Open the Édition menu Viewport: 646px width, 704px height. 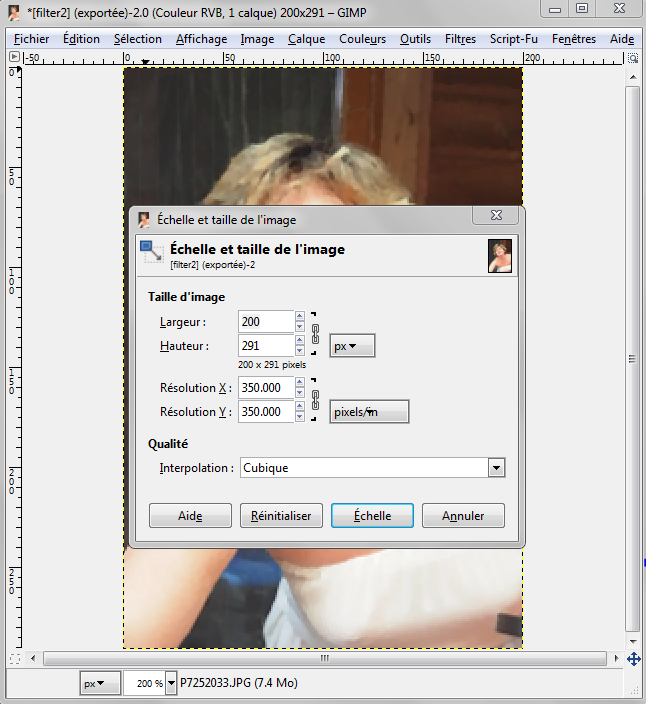(81, 40)
